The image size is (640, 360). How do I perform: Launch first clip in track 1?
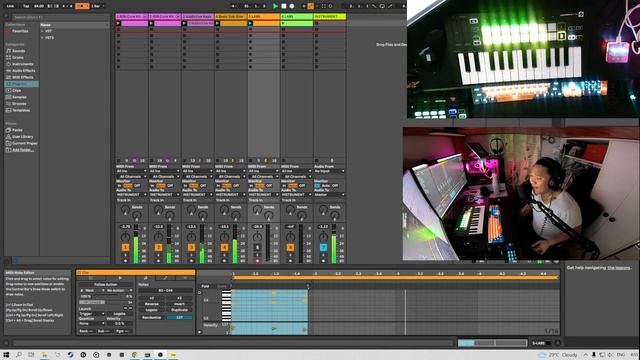click(119, 24)
